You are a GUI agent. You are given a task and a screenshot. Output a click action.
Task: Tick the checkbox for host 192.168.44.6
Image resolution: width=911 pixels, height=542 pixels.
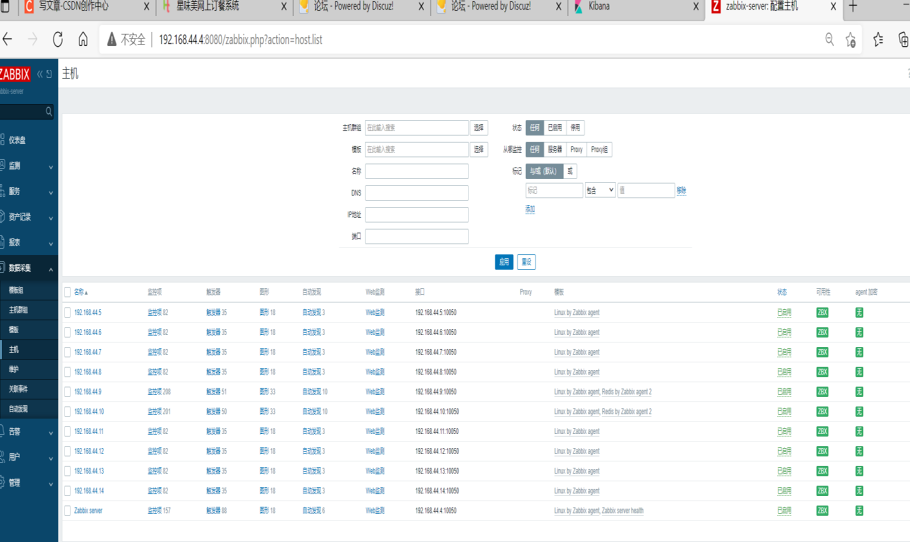tap(67, 332)
